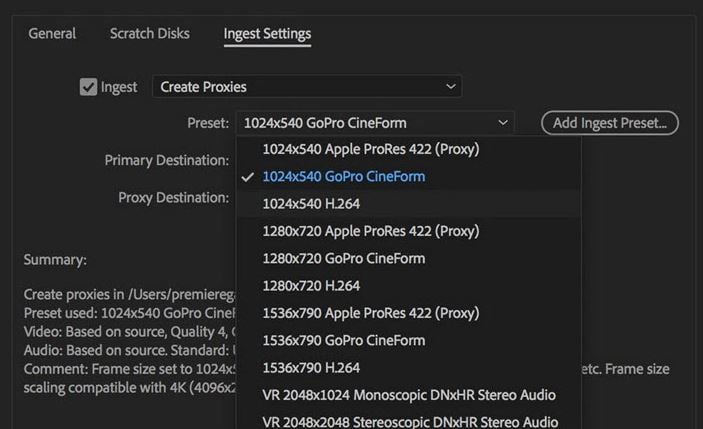The width and height of the screenshot is (703, 429).
Task: Uncheck the Ingest checkbox
Action: (x=88, y=87)
